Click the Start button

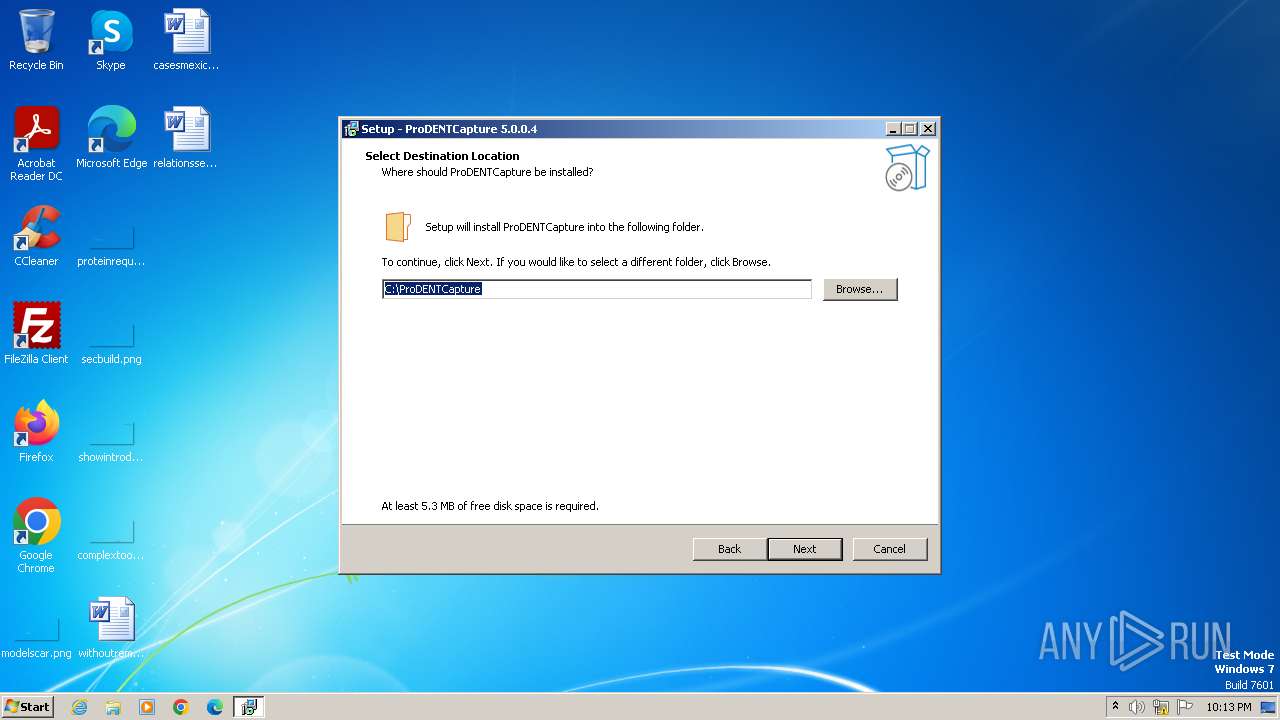click(x=28, y=707)
